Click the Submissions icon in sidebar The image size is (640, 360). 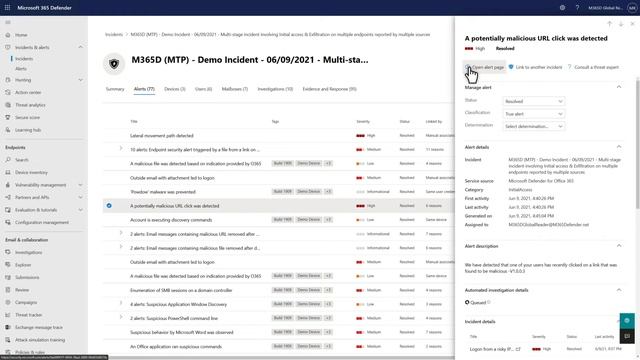click(8, 277)
